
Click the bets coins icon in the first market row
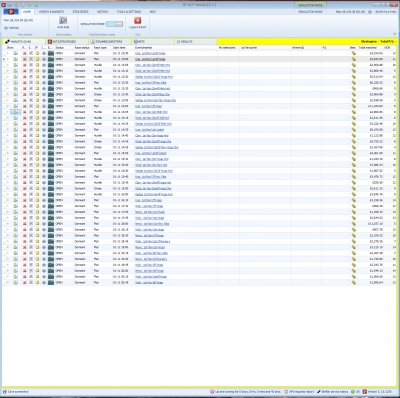[353, 53]
